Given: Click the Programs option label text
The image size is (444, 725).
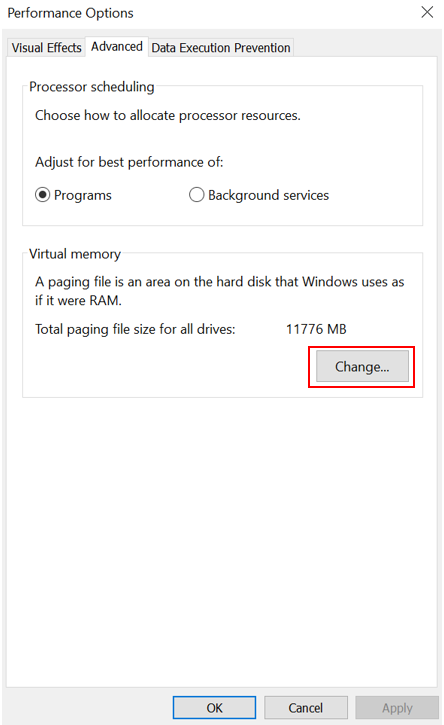Looking at the screenshot, I should pyautogui.click(x=83, y=195).
